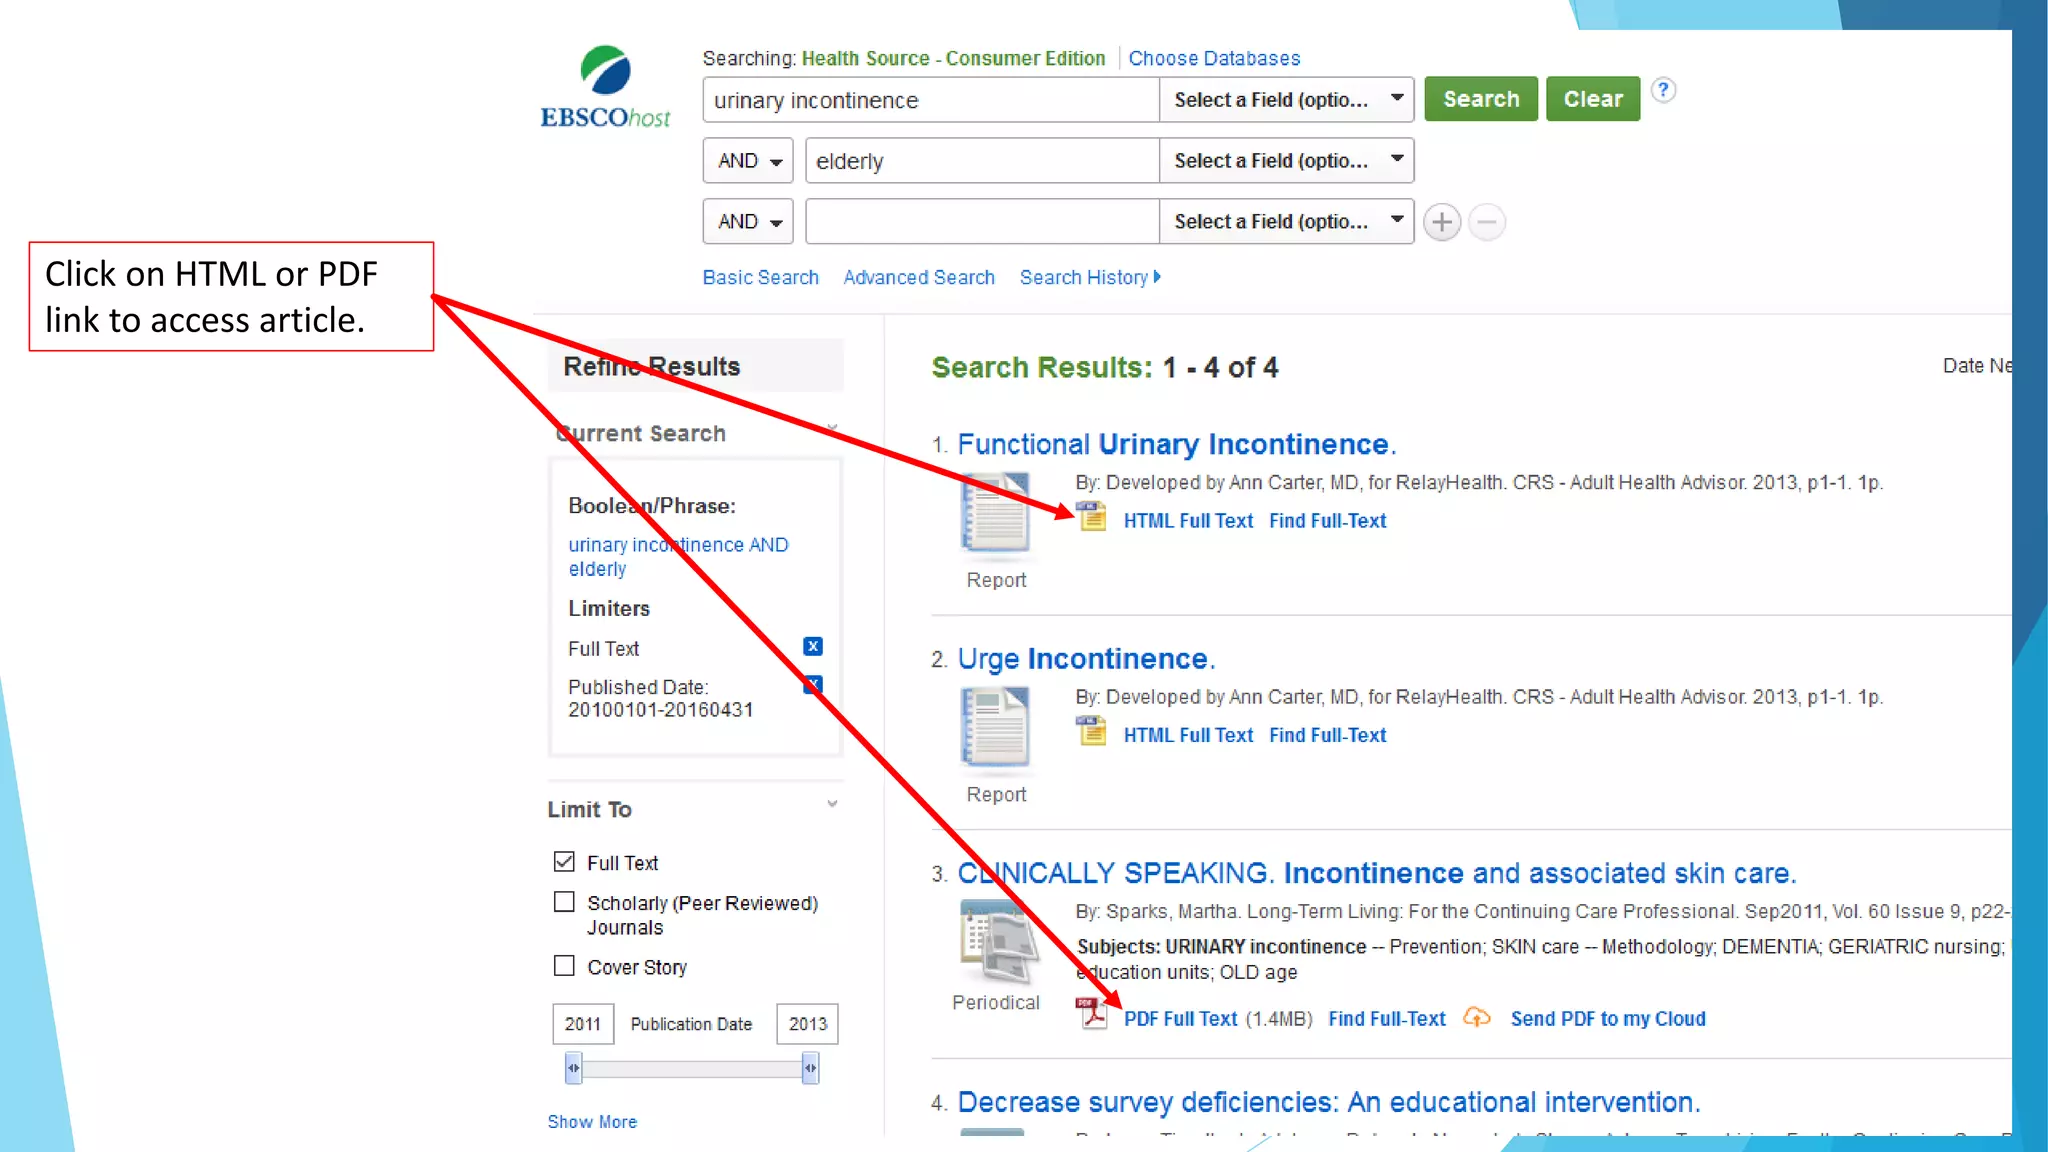
Task: Click the help question mark icon
Action: click(1662, 90)
